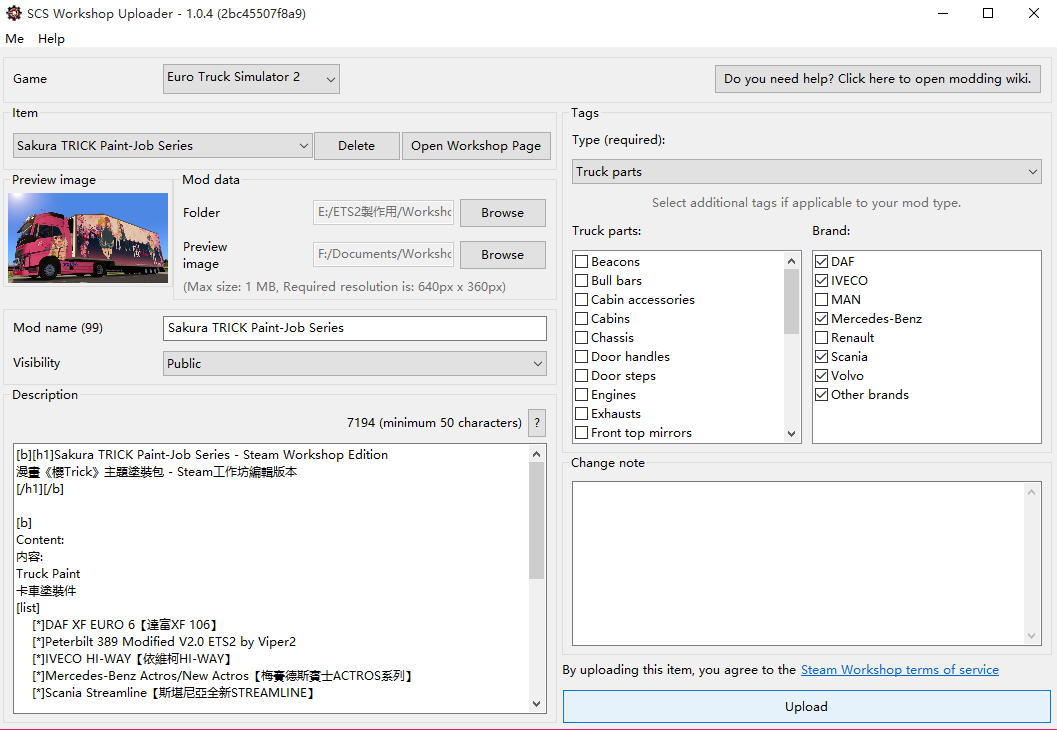Uncheck the Volvo brand checkbox
1057x730 pixels.
pos(822,375)
